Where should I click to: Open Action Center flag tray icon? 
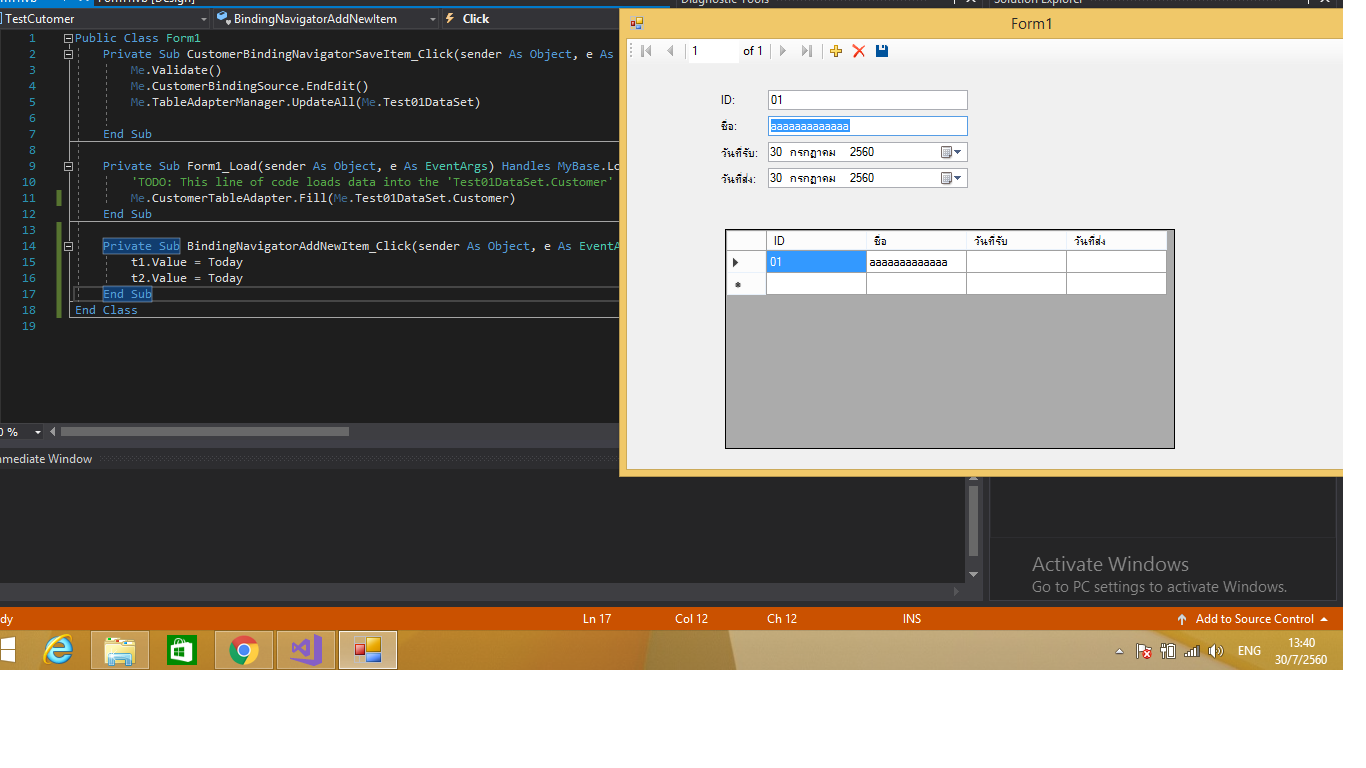click(1144, 651)
